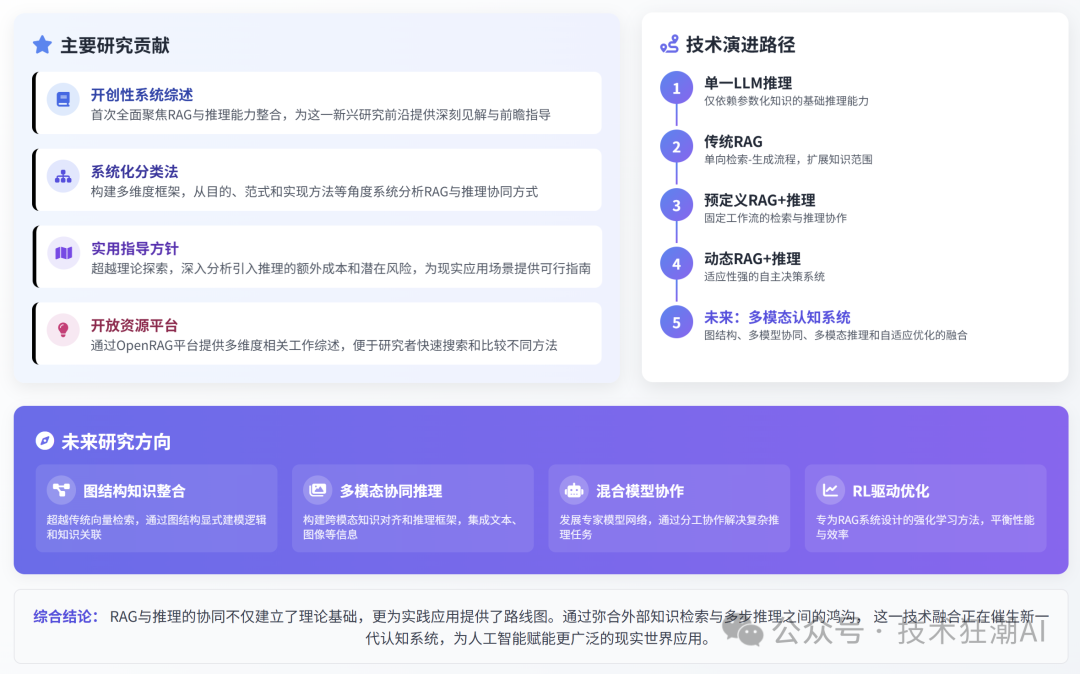Click the chart icon for RL驱动优化
This screenshot has width=1080, height=674.
(x=830, y=490)
